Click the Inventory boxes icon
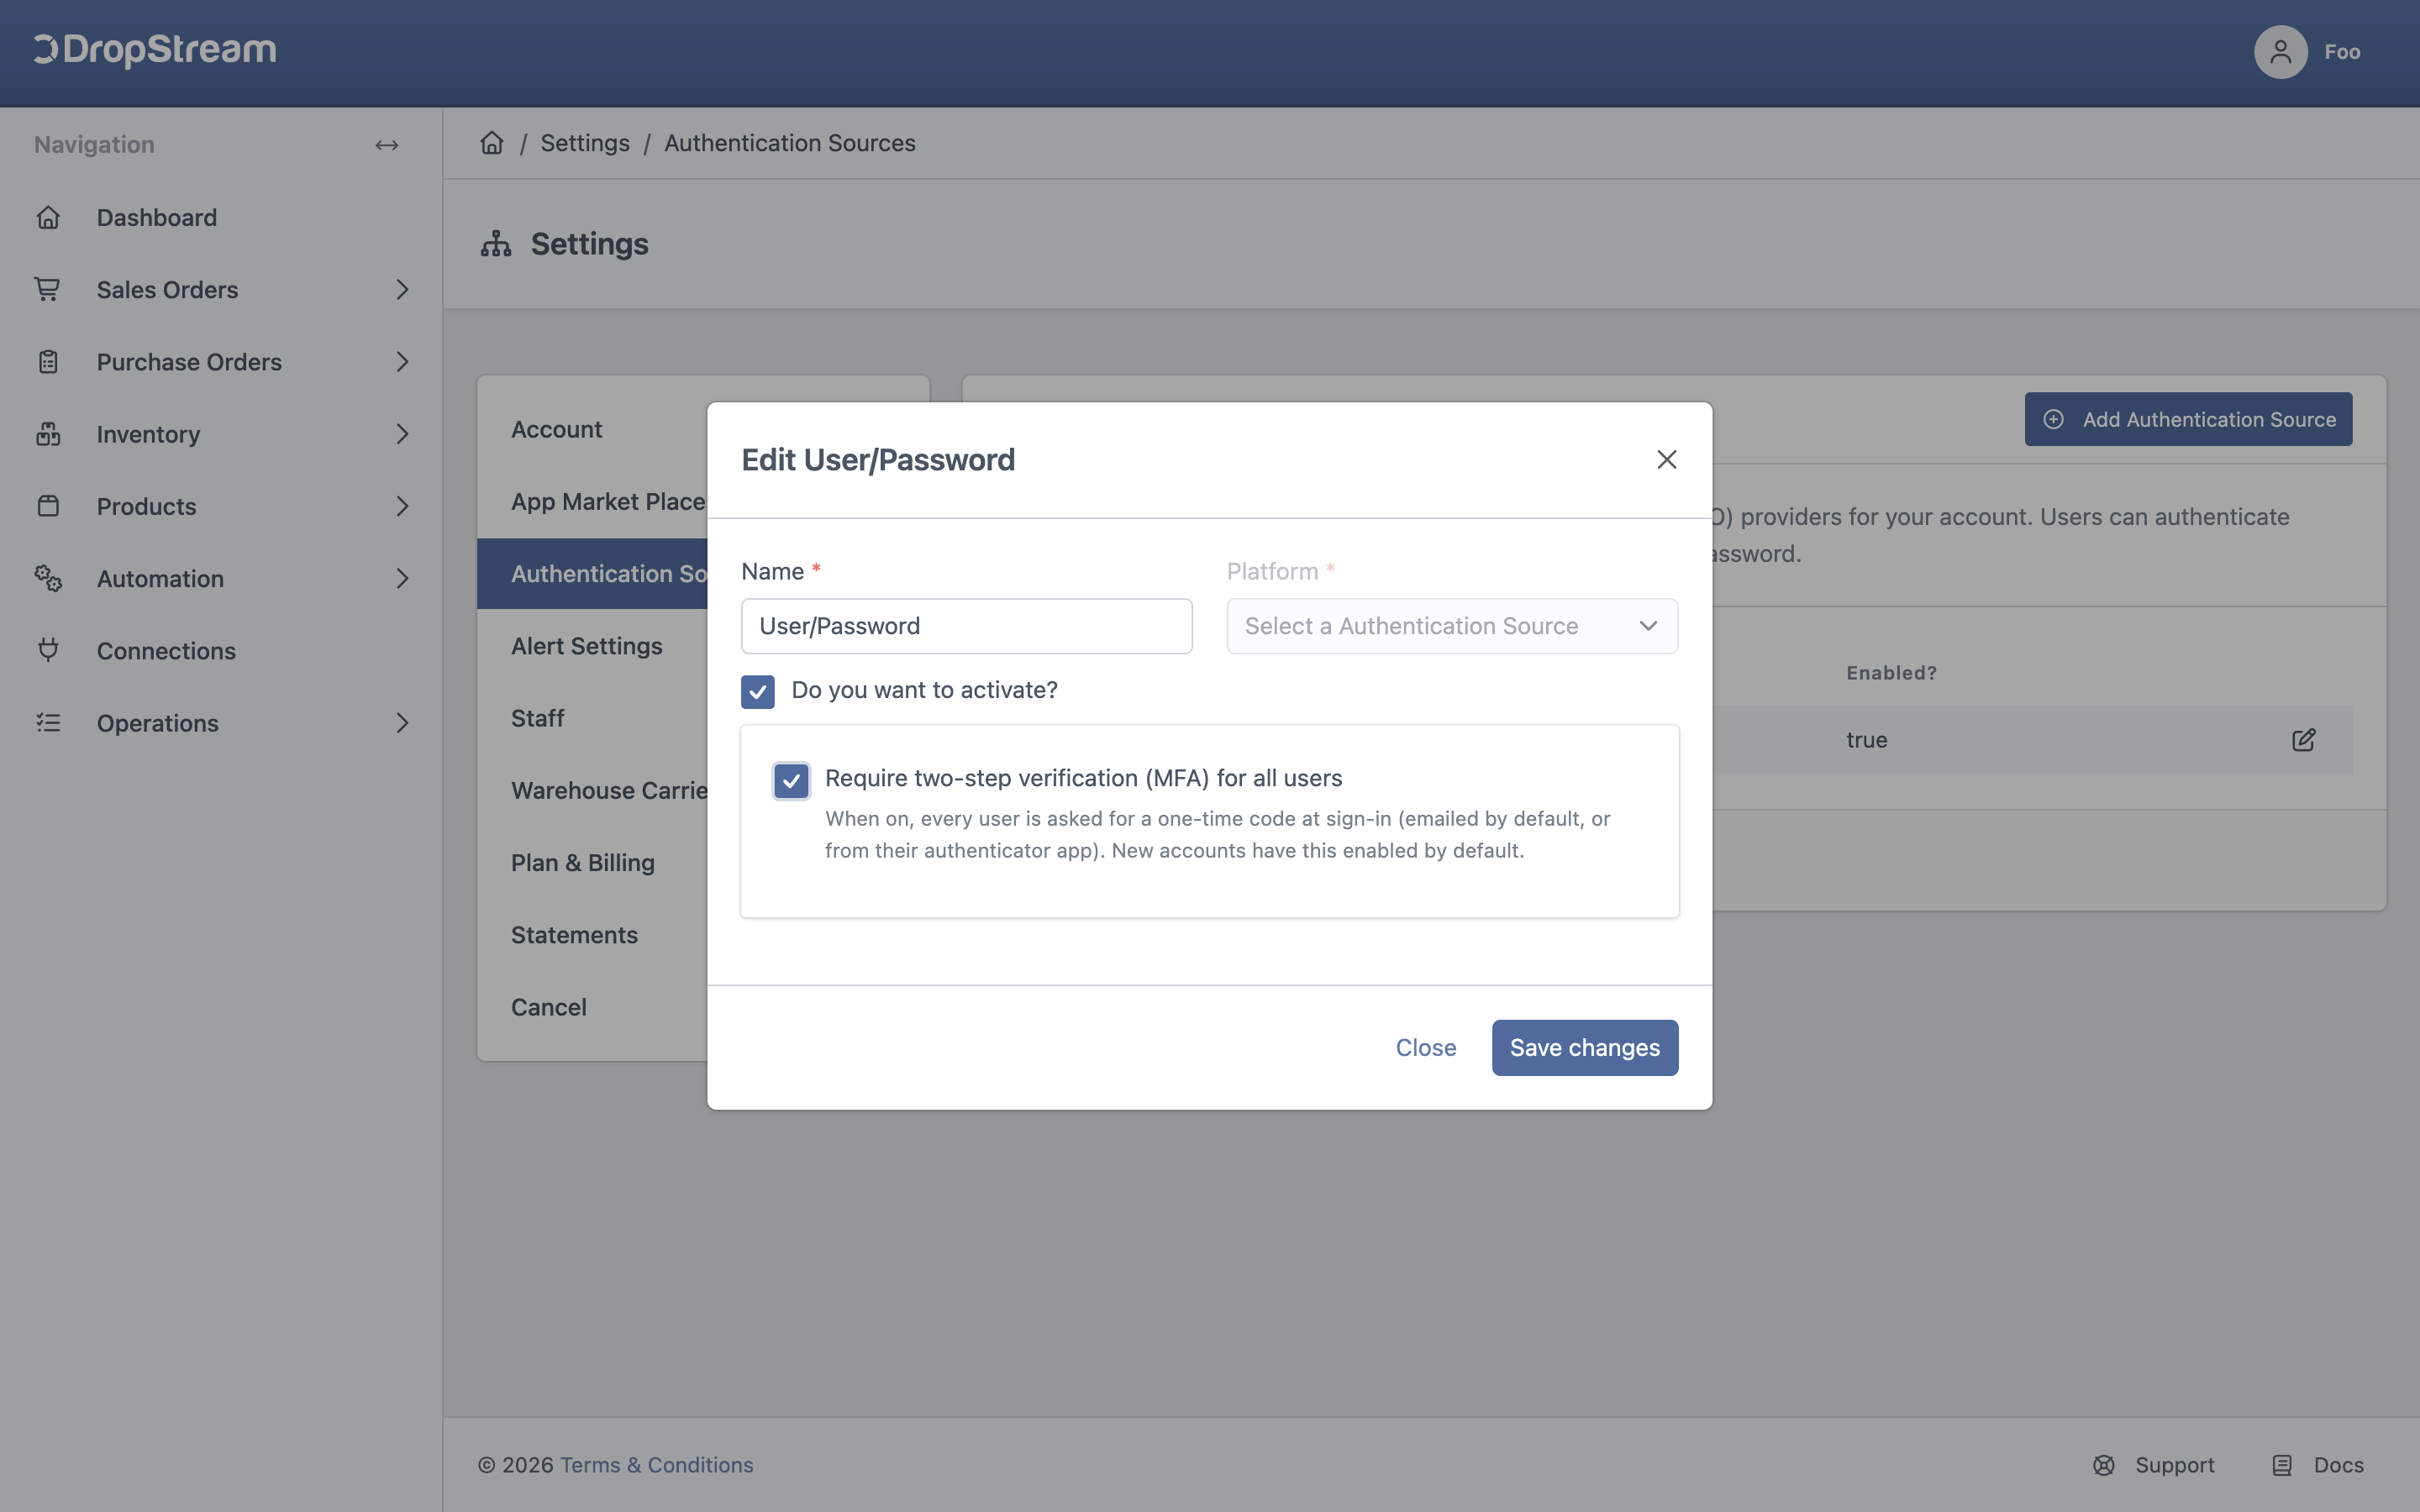Viewport: 2420px width, 1512px height. tap(48, 434)
